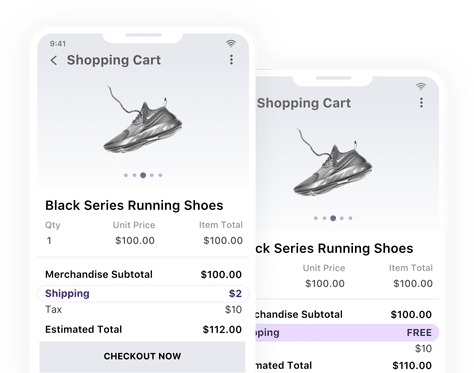Select active third carousel dot on left phone
Image resolution: width=474 pixels, height=373 pixels.
pyautogui.click(x=143, y=175)
